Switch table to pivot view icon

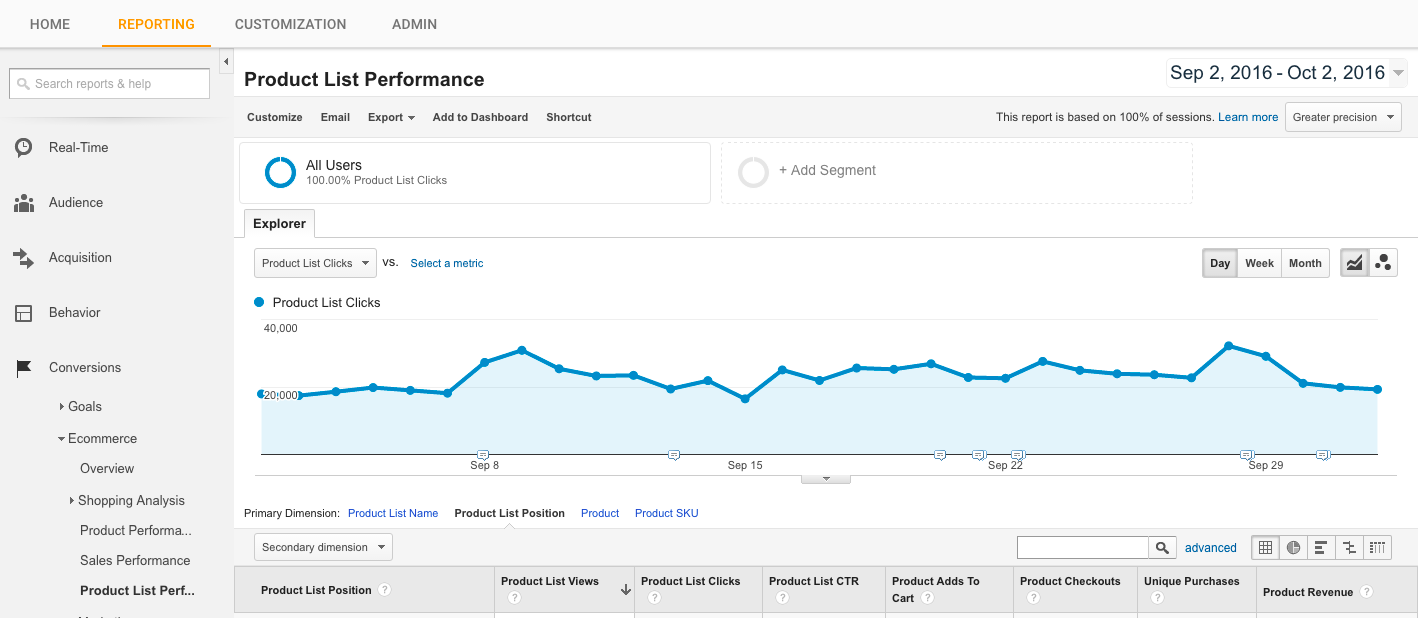pos(1377,547)
